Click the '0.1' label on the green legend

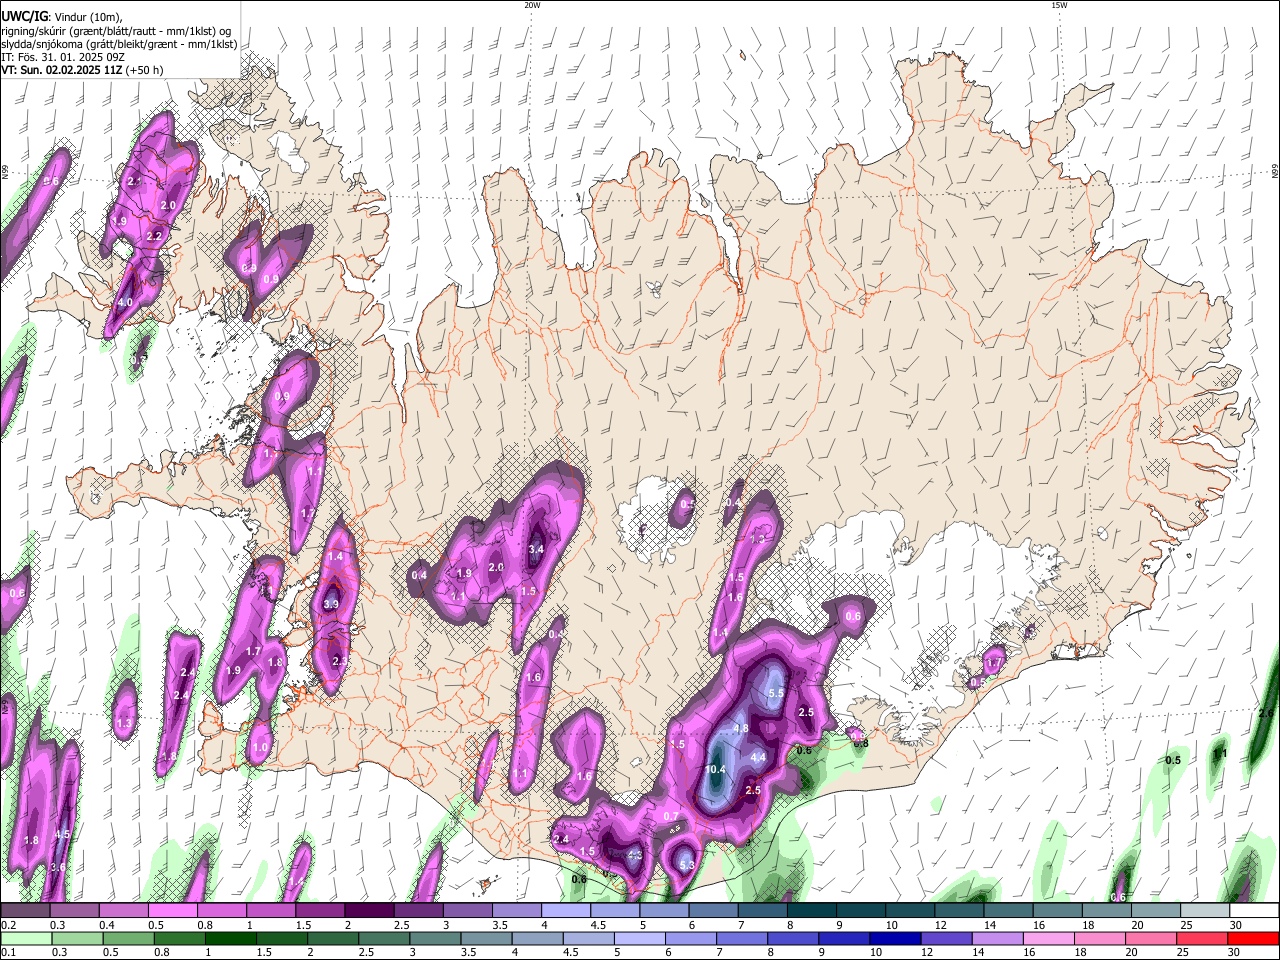tap(8, 952)
